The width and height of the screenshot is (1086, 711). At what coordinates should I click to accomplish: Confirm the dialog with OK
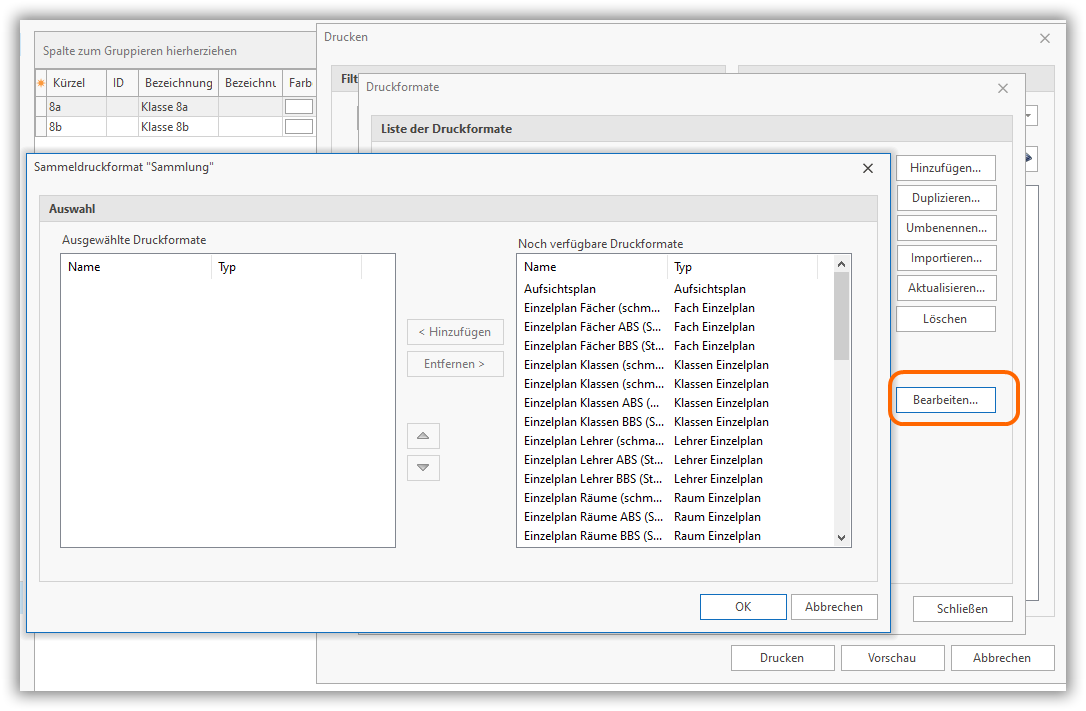point(742,607)
